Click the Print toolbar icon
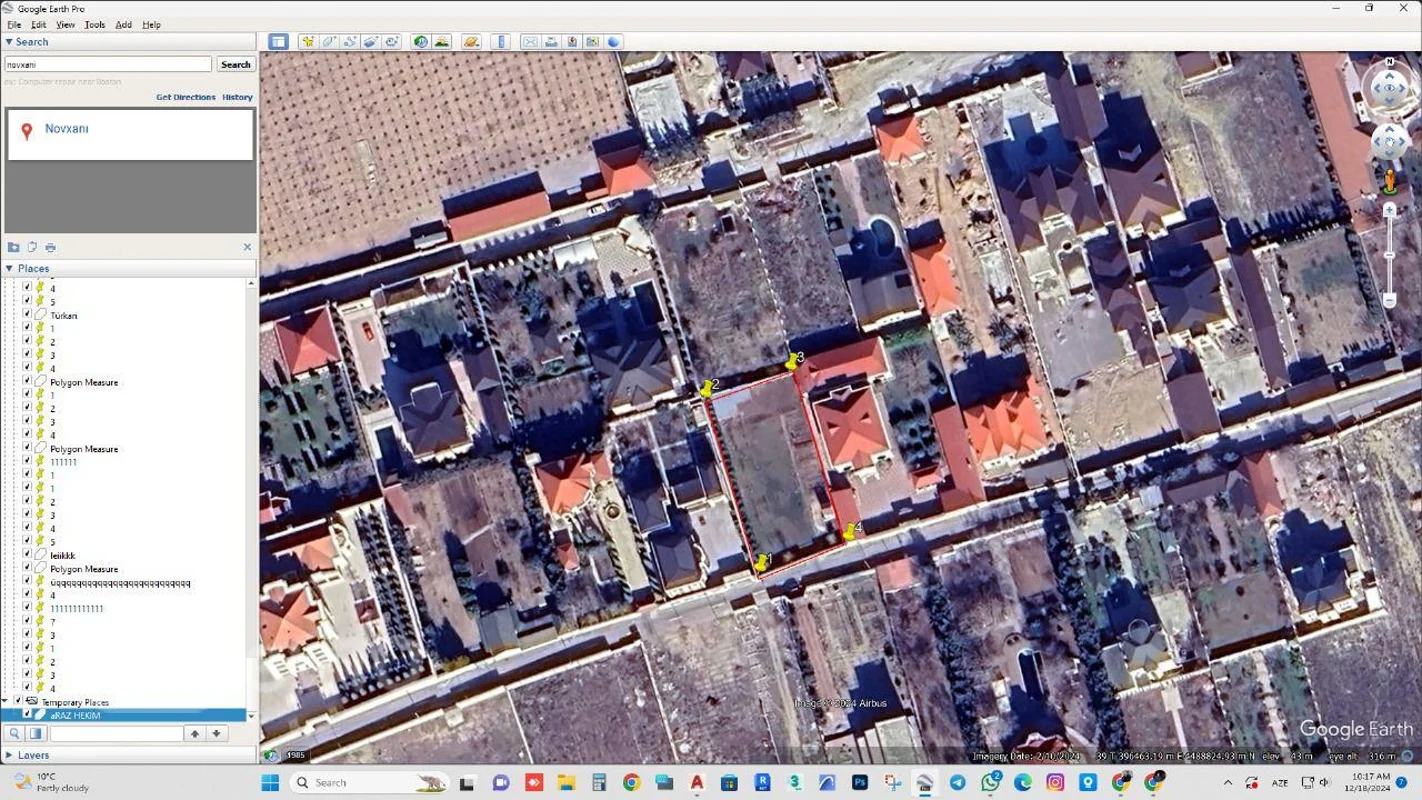 click(551, 42)
